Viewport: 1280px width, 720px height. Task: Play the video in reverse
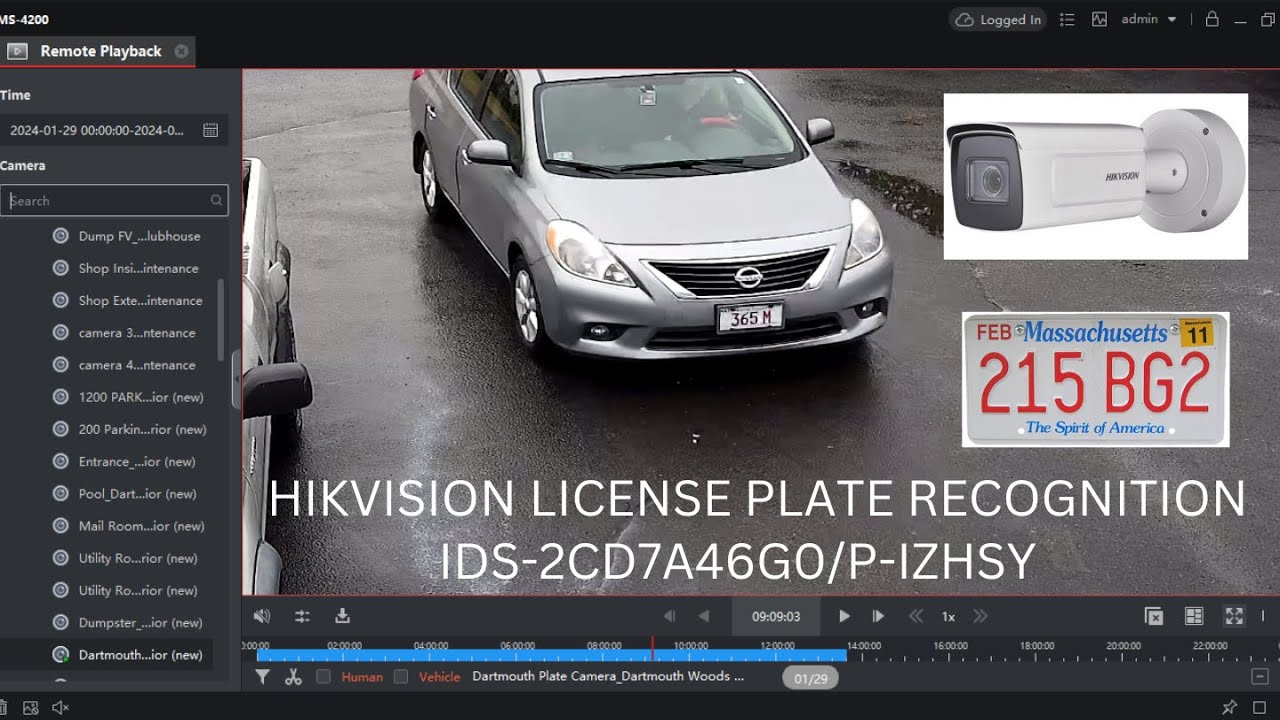click(x=704, y=617)
